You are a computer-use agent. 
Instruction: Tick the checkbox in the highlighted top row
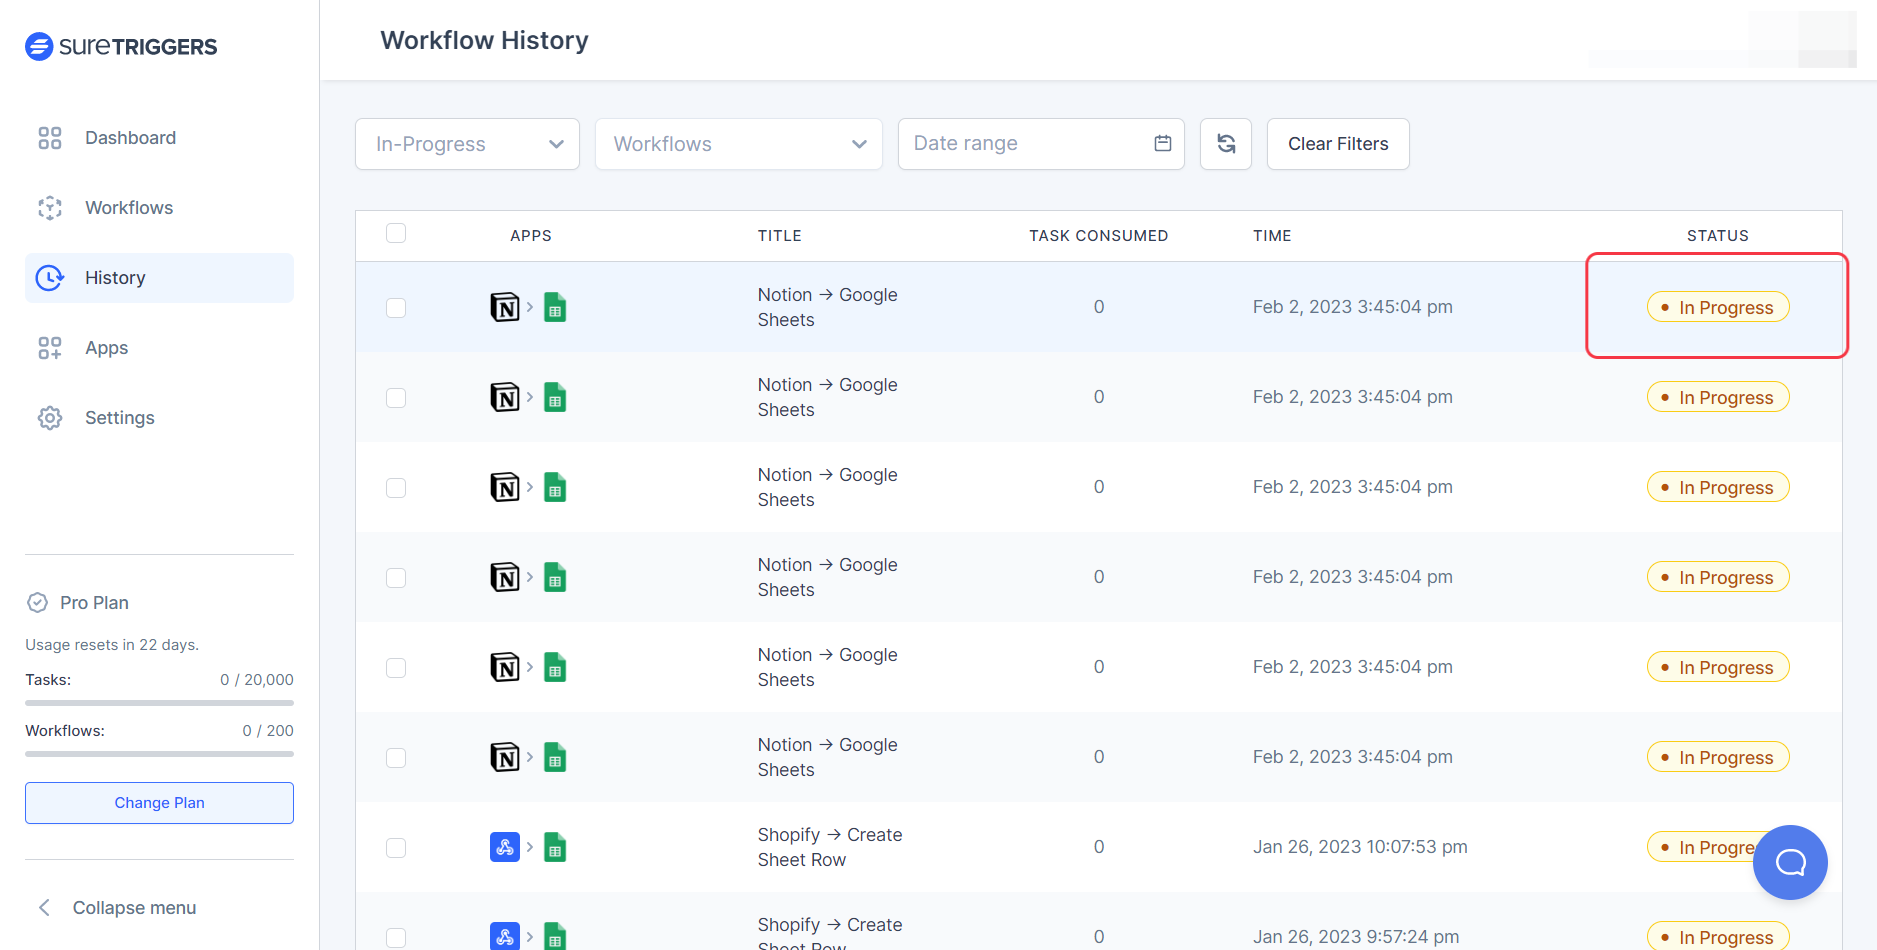[x=396, y=307]
